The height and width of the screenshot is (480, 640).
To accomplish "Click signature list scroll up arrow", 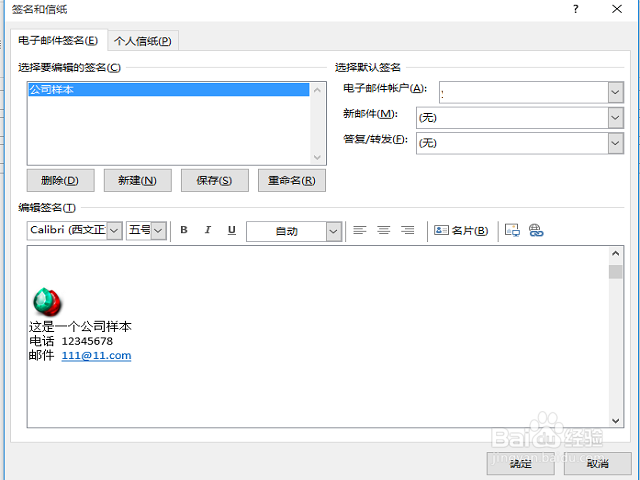I will 317,90.
